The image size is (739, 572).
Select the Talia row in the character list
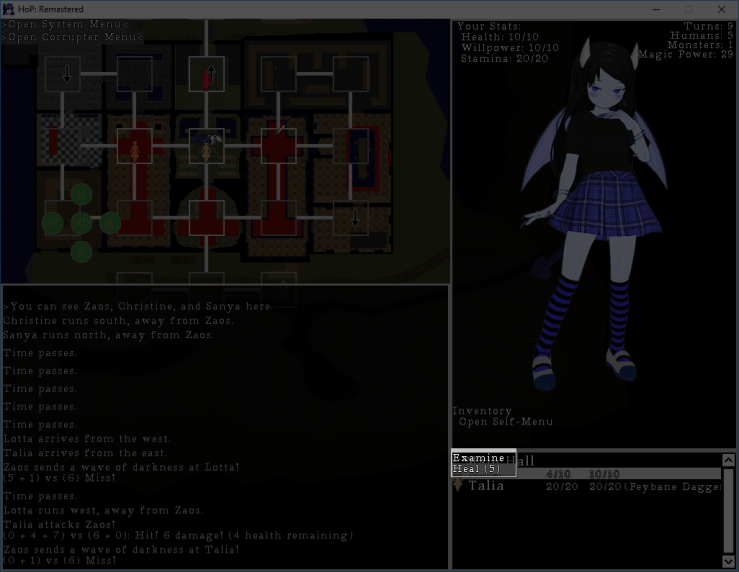587,486
